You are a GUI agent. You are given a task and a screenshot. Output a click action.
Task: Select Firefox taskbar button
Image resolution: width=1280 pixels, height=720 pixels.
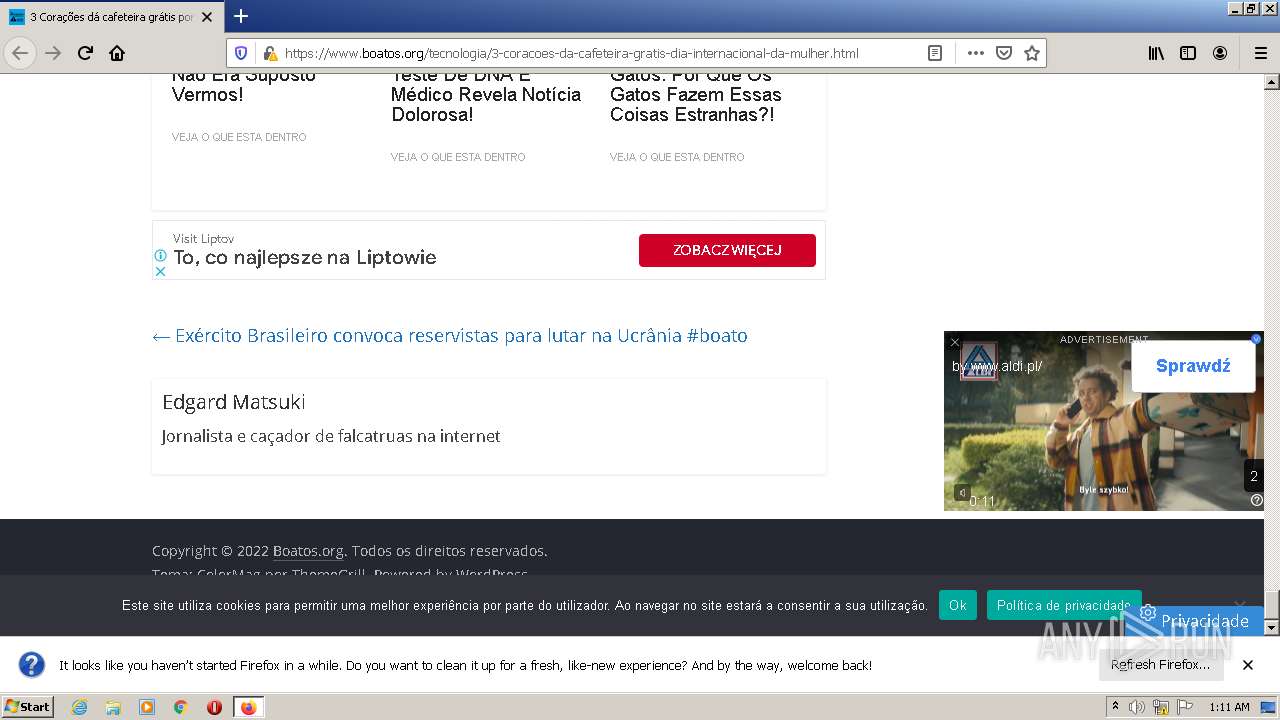pos(249,707)
